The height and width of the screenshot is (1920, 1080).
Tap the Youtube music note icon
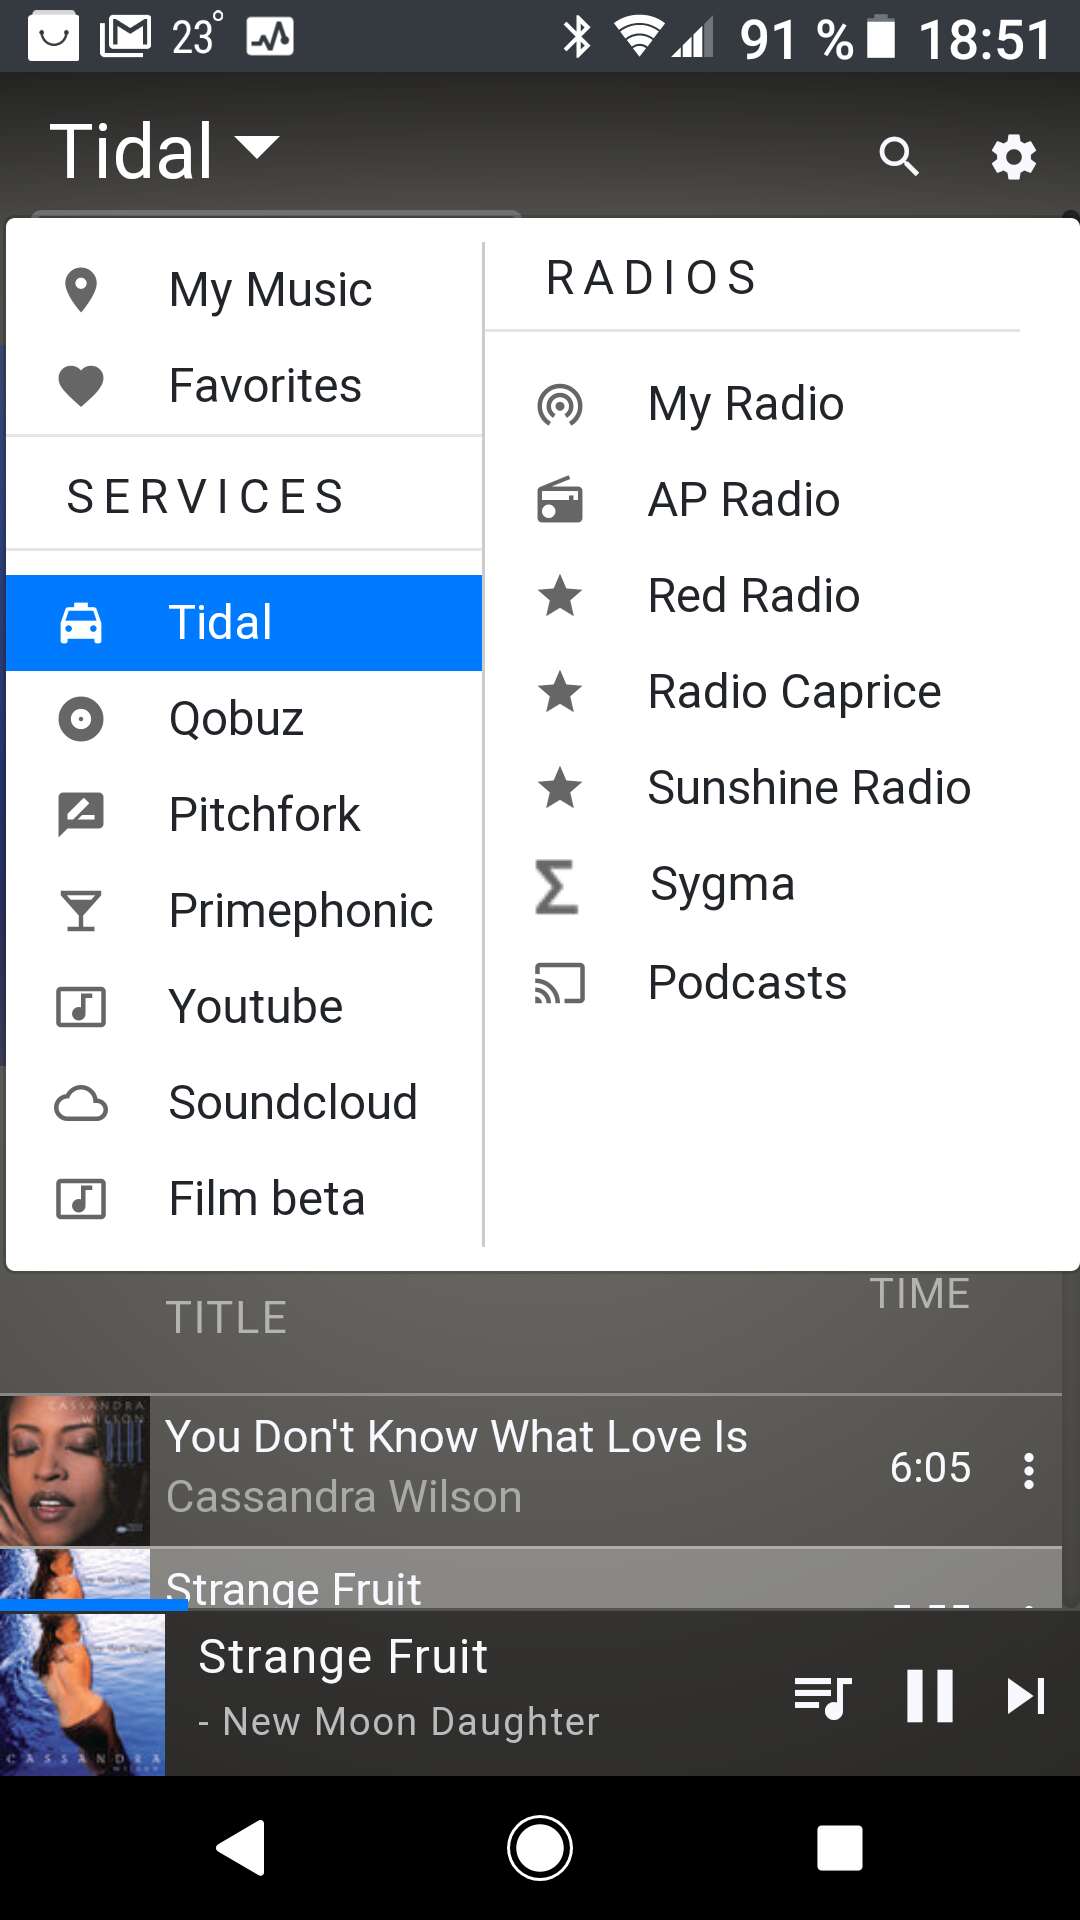(x=81, y=1007)
